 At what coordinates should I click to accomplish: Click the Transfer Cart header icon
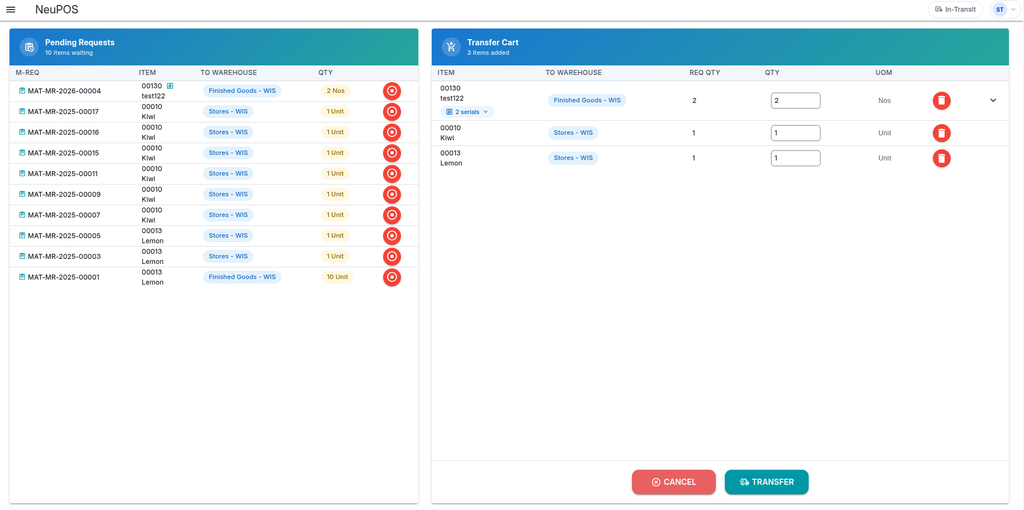click(x=451, y=47)
